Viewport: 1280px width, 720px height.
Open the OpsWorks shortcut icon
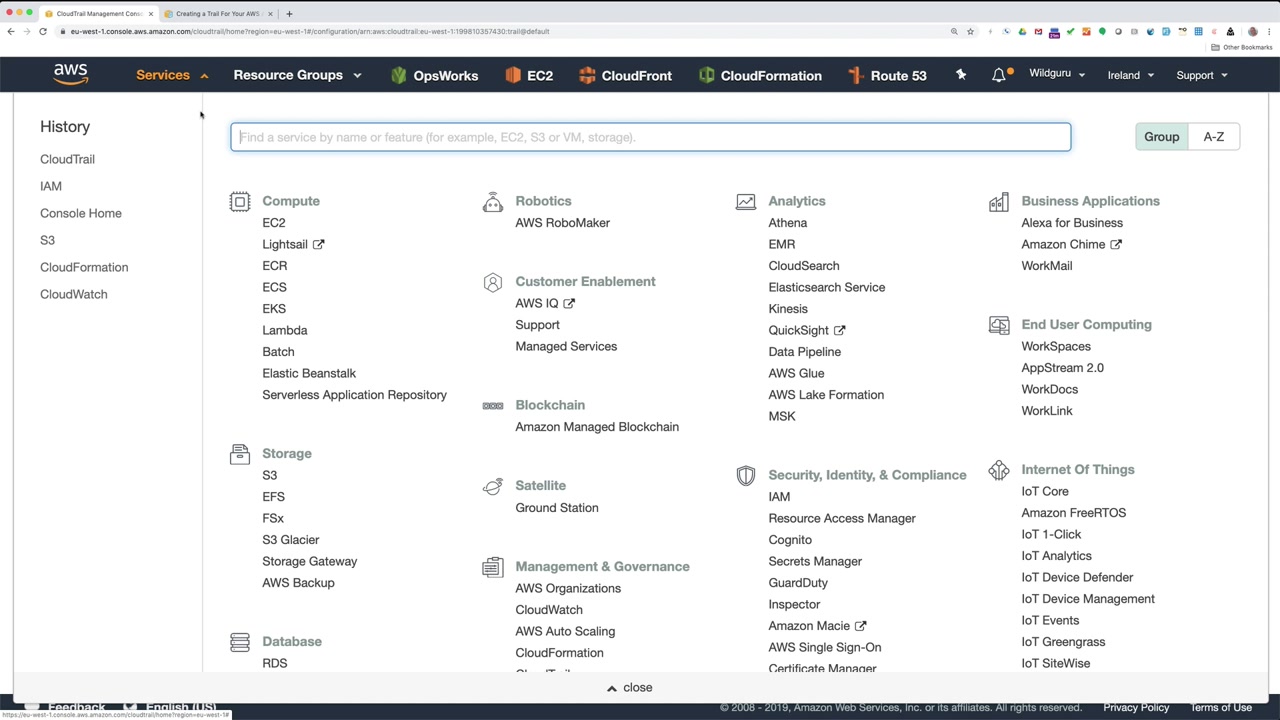point(399,75)
